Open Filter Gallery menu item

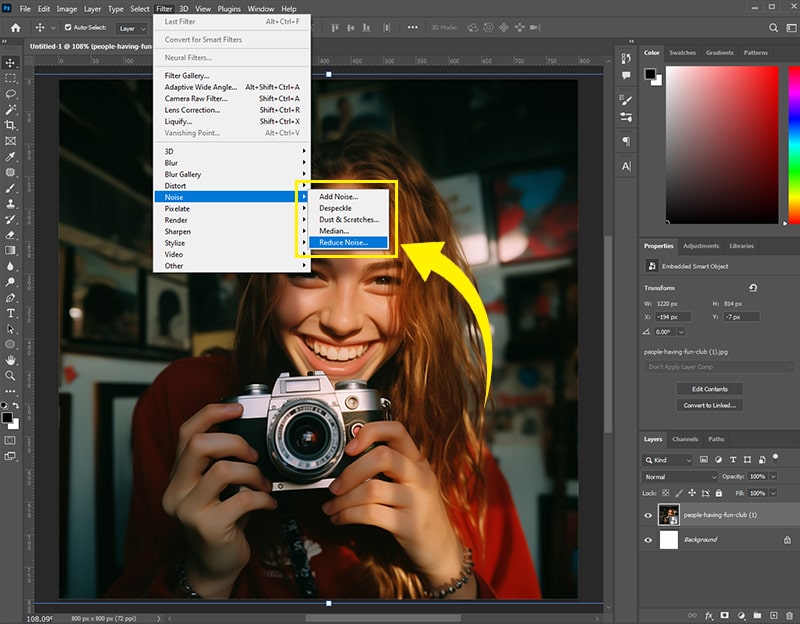tap(232, 76)
